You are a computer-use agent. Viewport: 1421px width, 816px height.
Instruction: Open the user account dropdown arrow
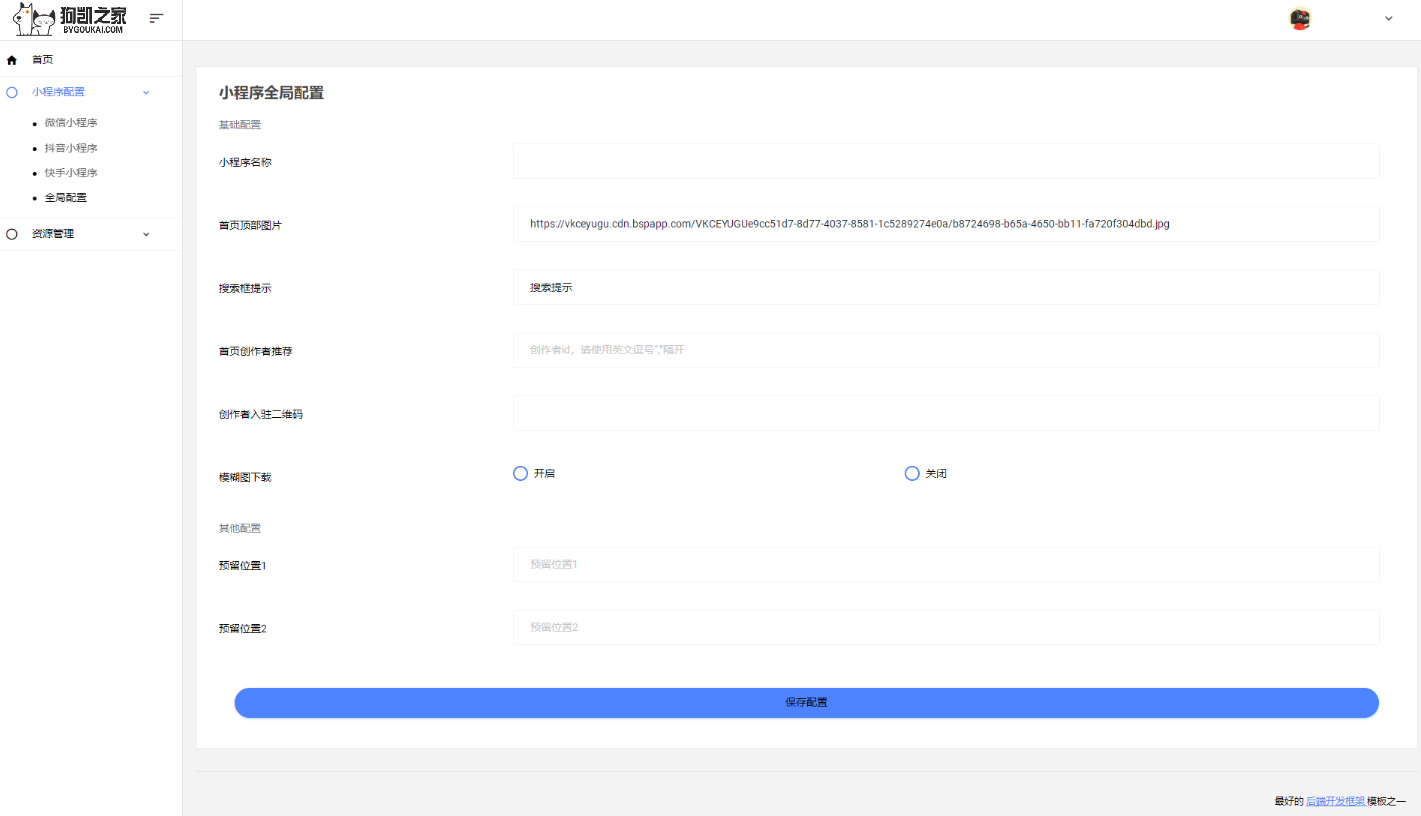tap(1388, 19)
